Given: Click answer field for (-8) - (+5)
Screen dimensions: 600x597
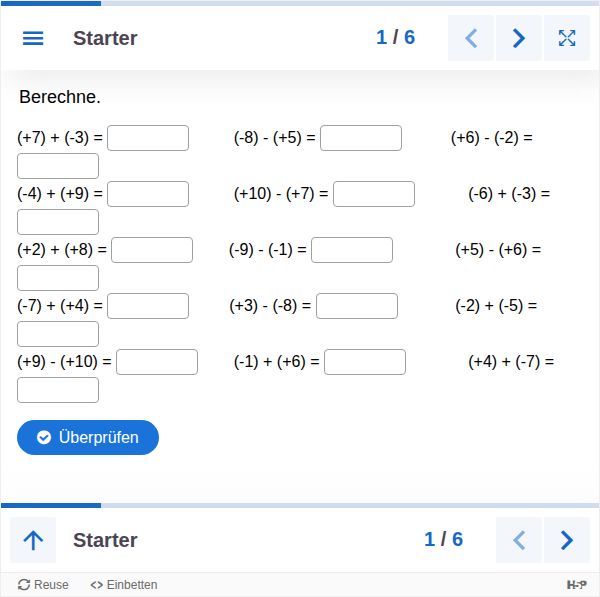Looking at the screenshot, I should pyautogui.click(x=361, y=138).
